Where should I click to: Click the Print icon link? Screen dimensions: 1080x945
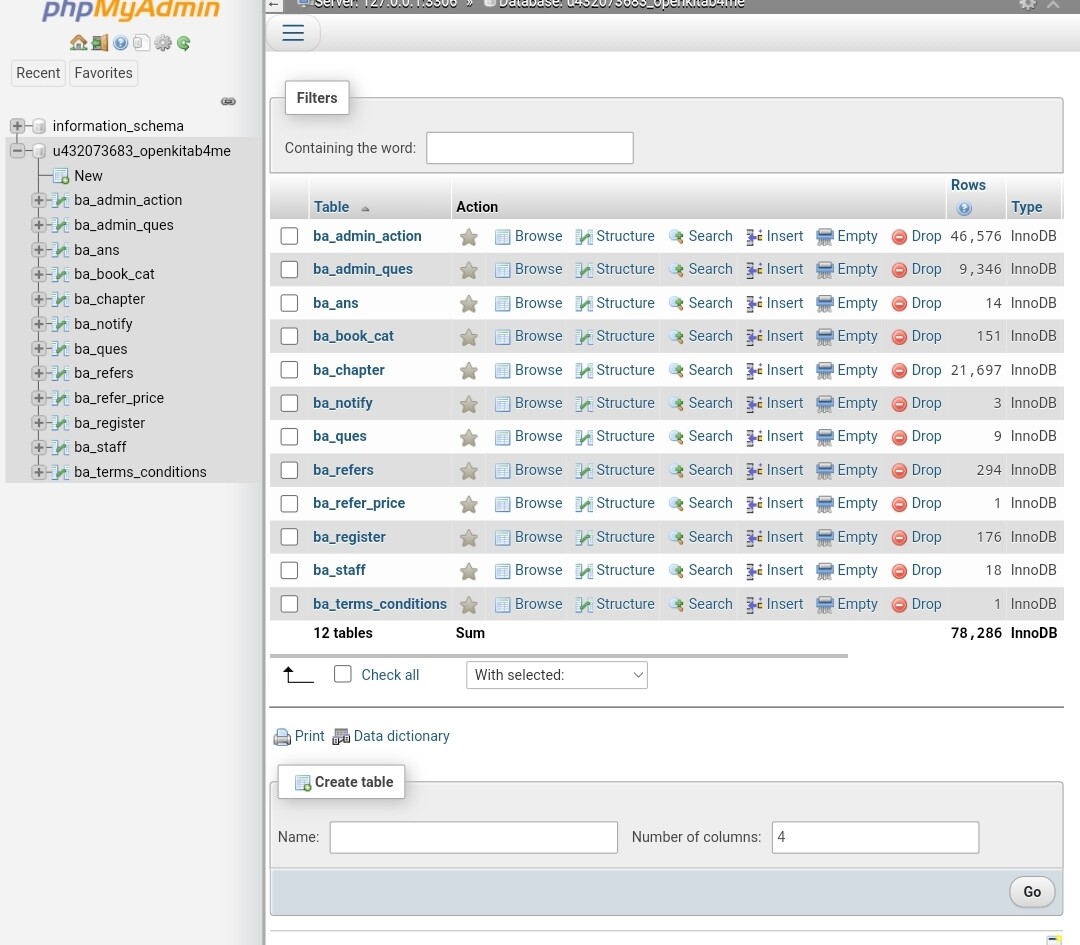[x=283, y=737]
